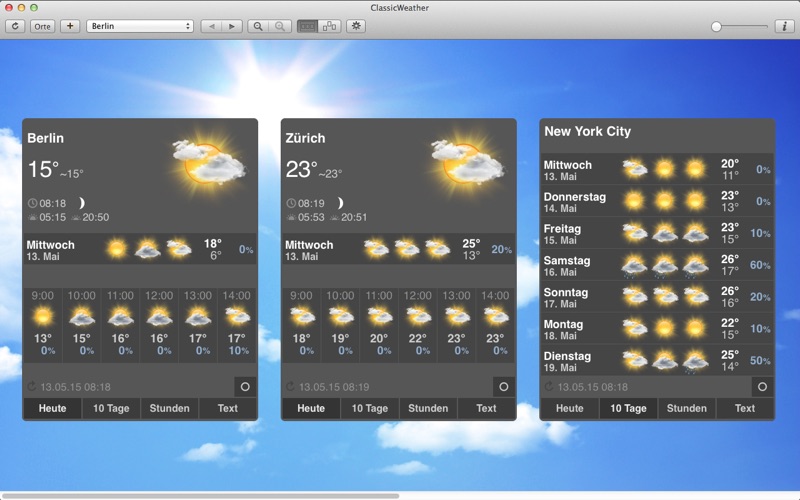Select Zürich 12:00 hourly forecast icon

418,316
